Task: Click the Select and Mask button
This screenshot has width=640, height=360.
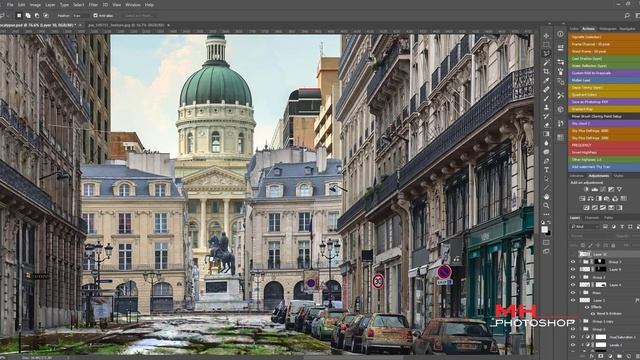Action: (x=139, y=16)
